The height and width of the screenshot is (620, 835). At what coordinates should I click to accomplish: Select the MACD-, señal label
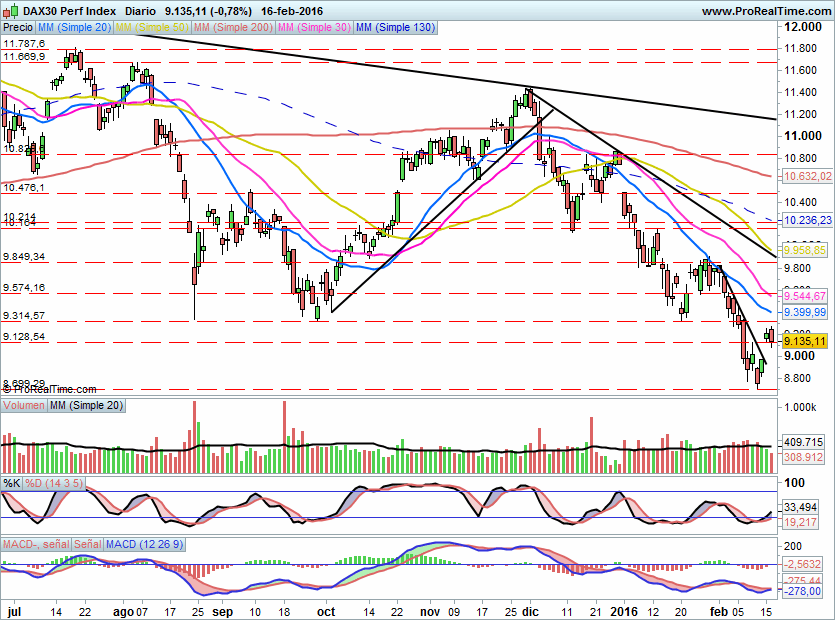tap(36, 544)
